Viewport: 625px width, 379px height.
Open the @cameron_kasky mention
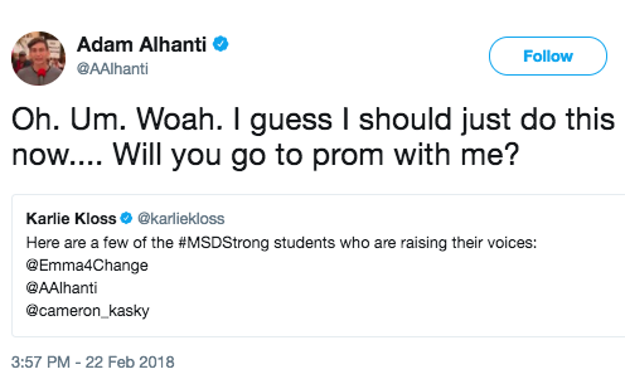click(x=88, y=311)
